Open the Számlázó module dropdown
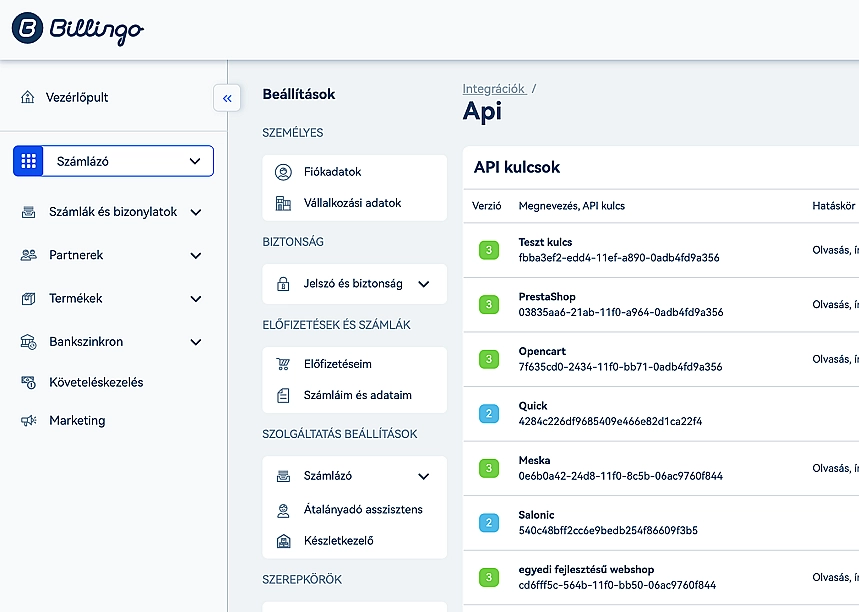This screenshot has height=612, width=859. pos(113,161)
